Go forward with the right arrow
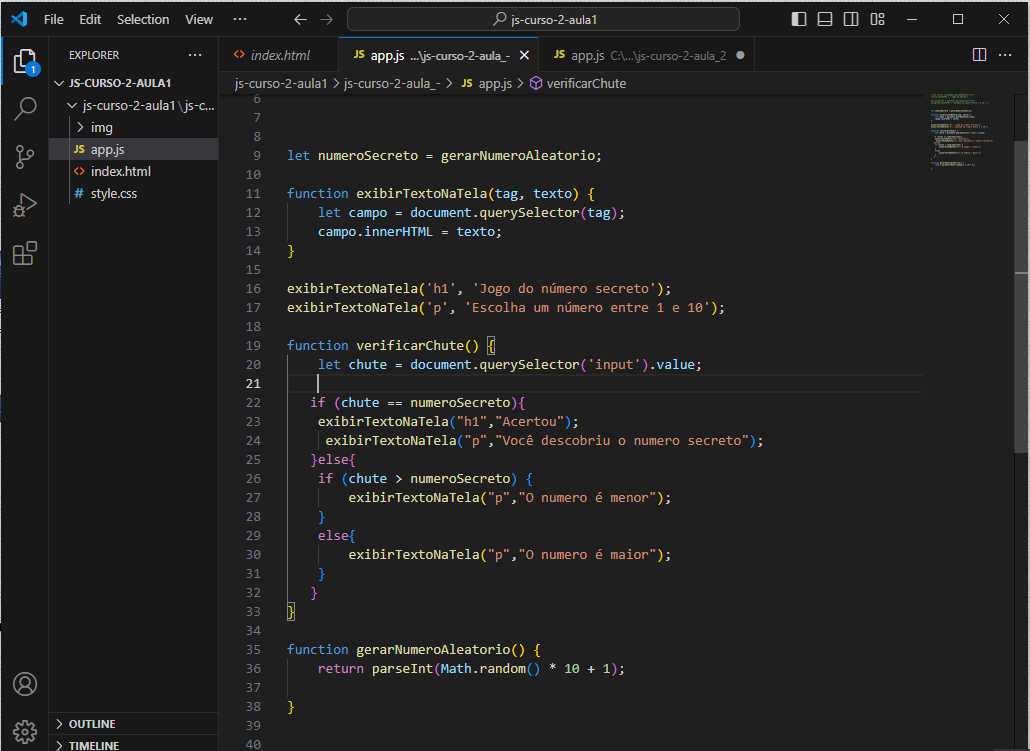 pos(326,20)
